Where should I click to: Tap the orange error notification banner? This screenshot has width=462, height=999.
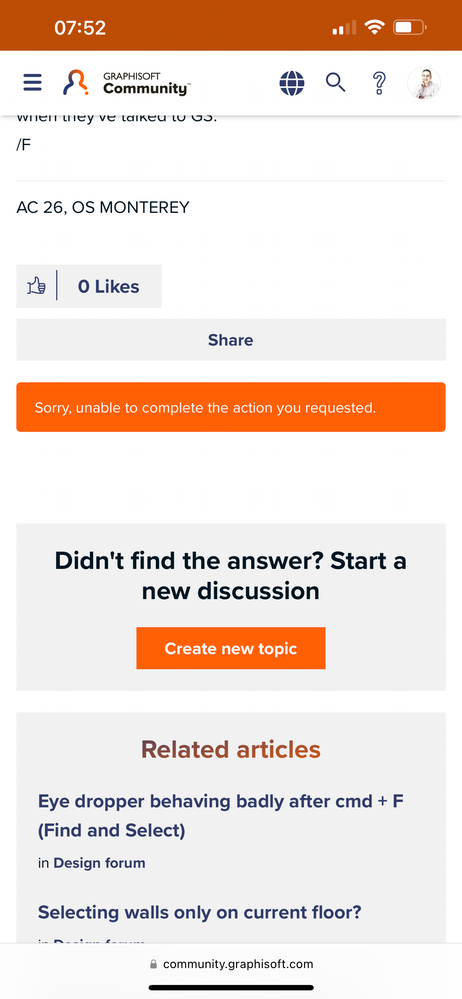(x=231, y=407)
